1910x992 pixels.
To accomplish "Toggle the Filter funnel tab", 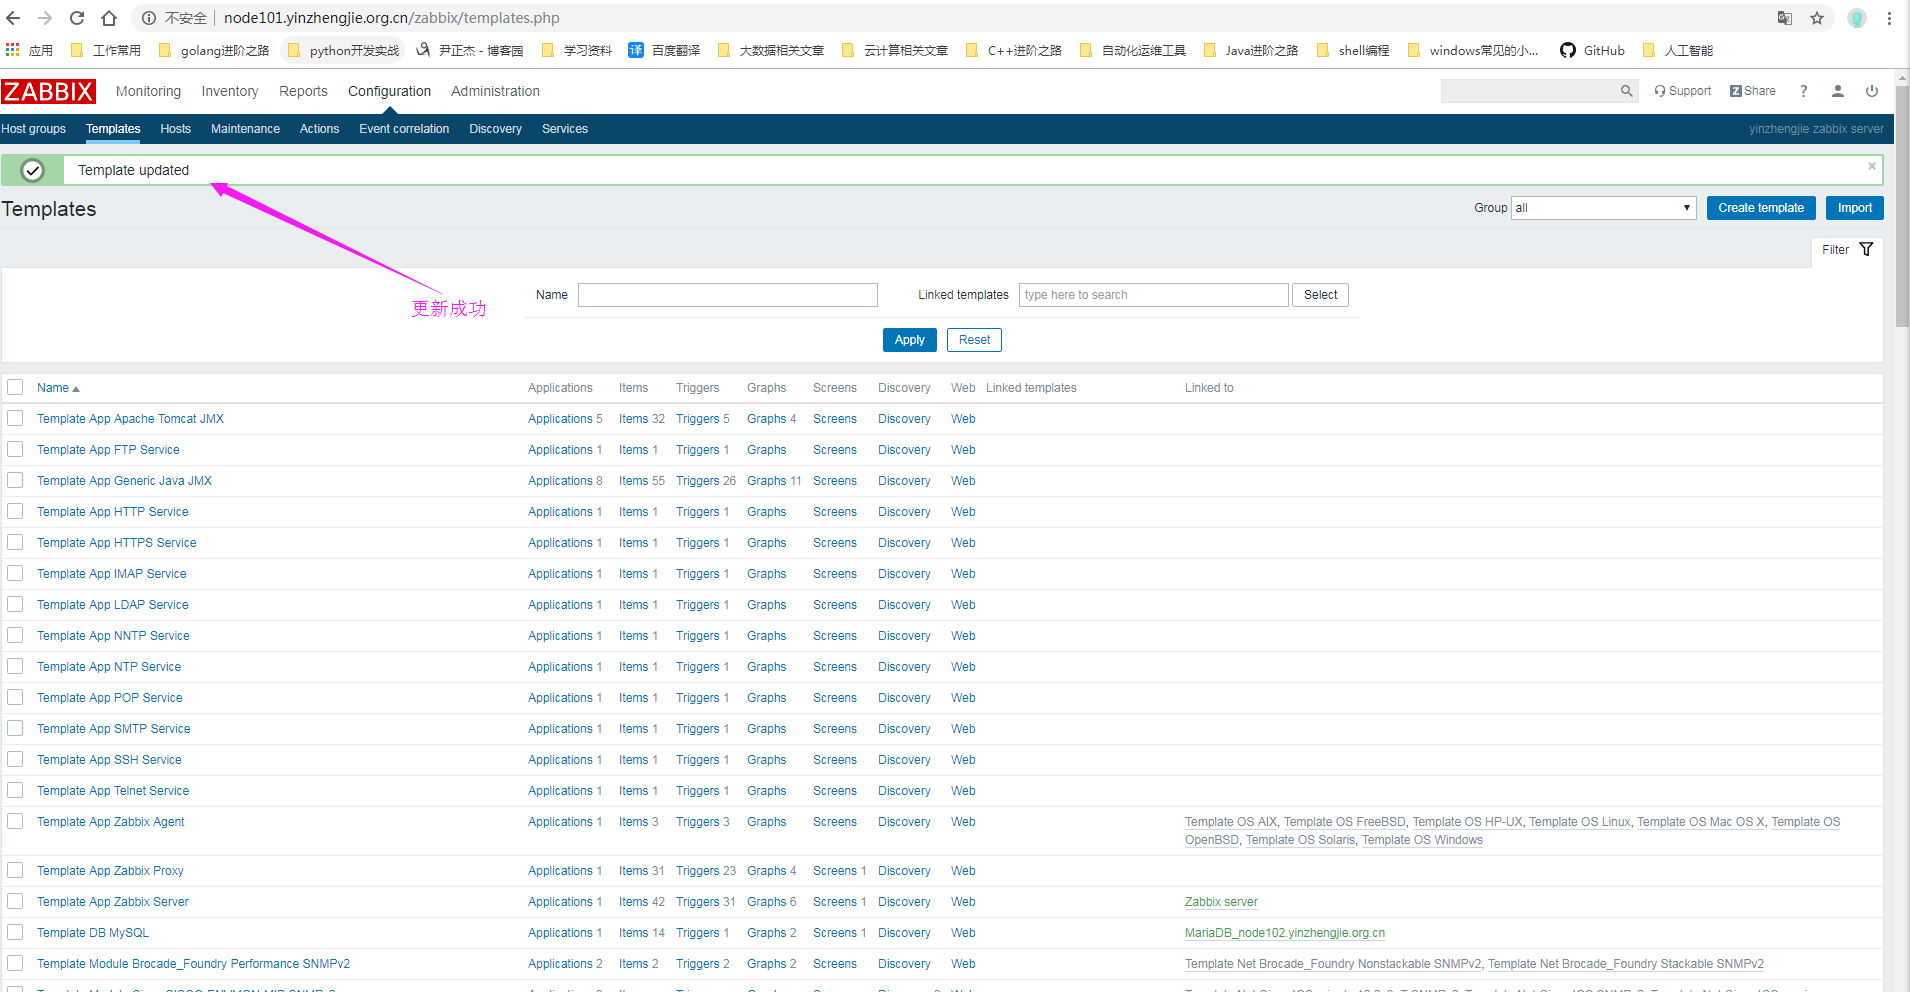I will click(1847, 250).
